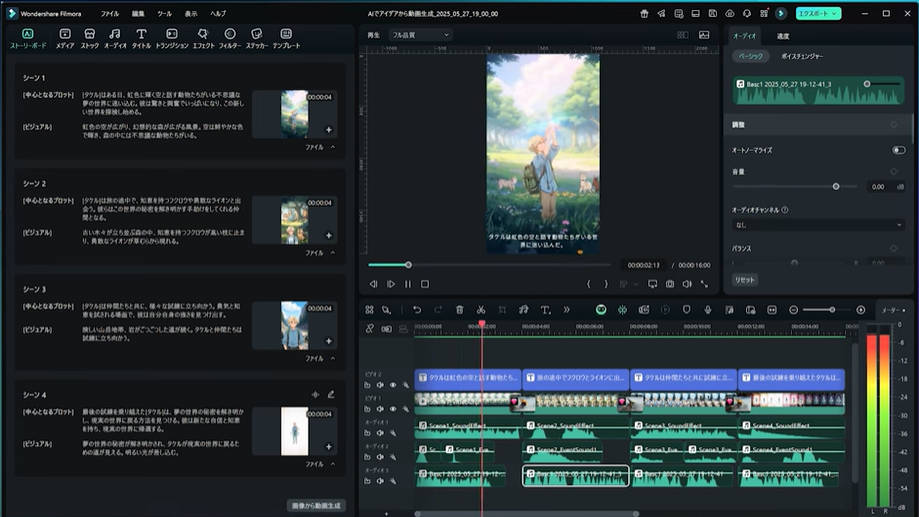Click the shield marker icon in timeline toolbar
The height and width of the screenshot is (517, 919).
coord(686,309)
